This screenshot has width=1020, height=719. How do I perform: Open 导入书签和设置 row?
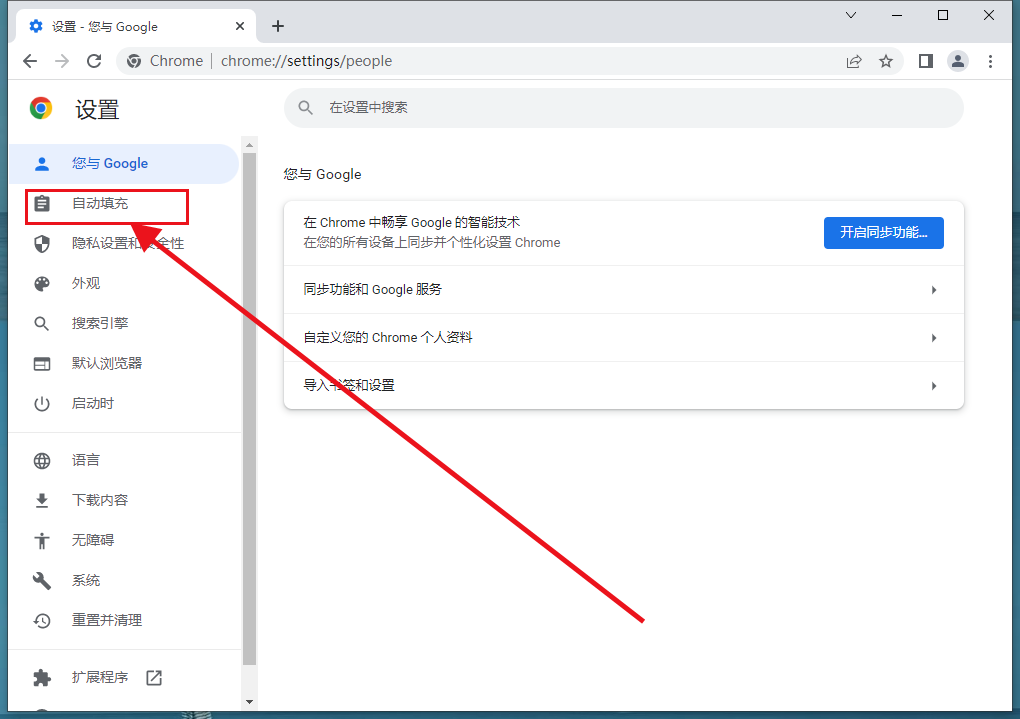pos(624,386)
